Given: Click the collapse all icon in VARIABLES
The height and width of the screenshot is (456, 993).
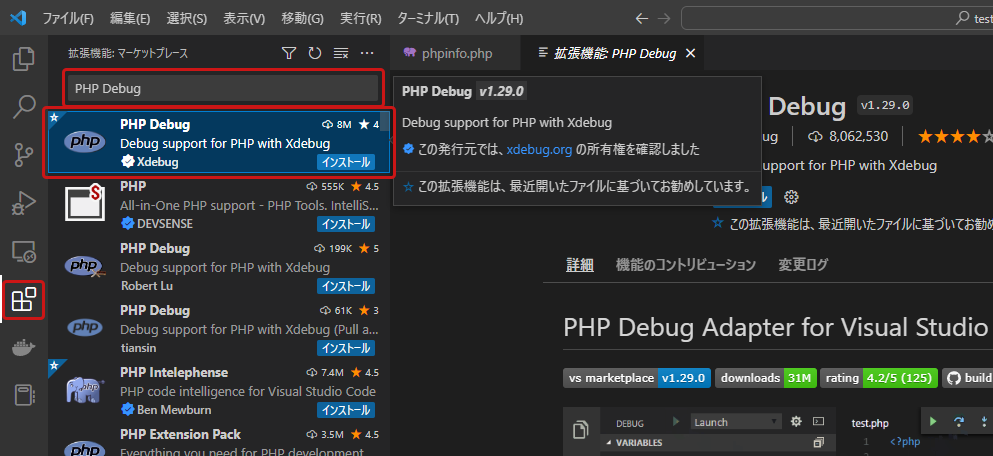Looking at the screenshot, I should coord(818,442).
